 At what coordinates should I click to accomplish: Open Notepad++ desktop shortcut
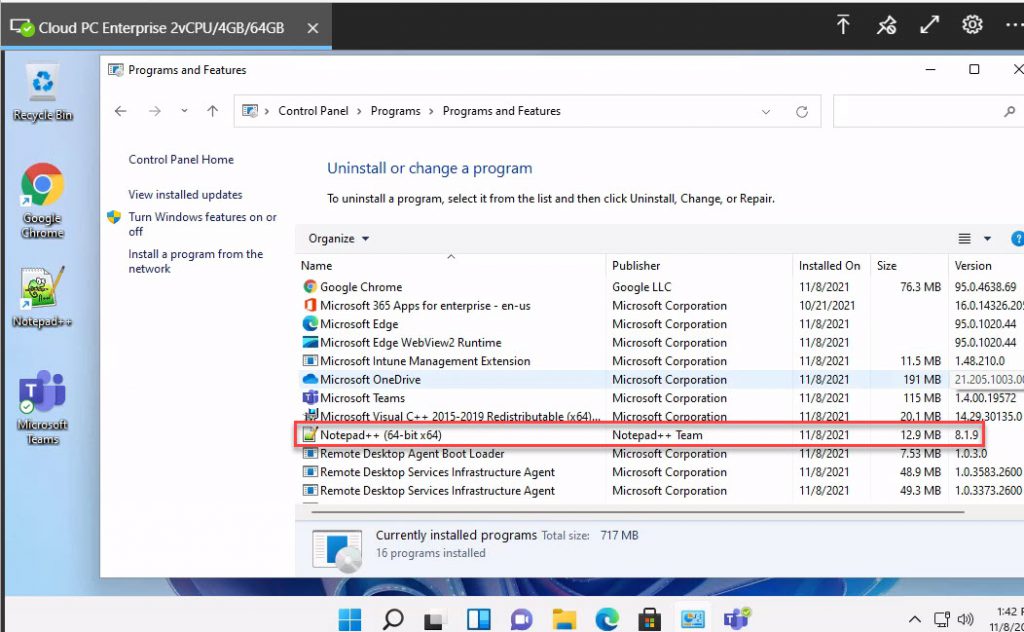(x=42, y=296)
